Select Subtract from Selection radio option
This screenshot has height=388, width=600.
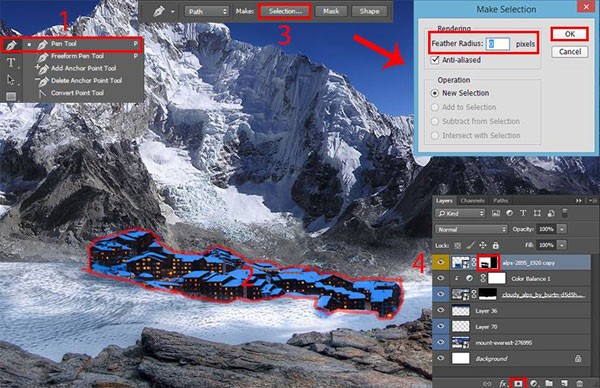coord(435,121)
